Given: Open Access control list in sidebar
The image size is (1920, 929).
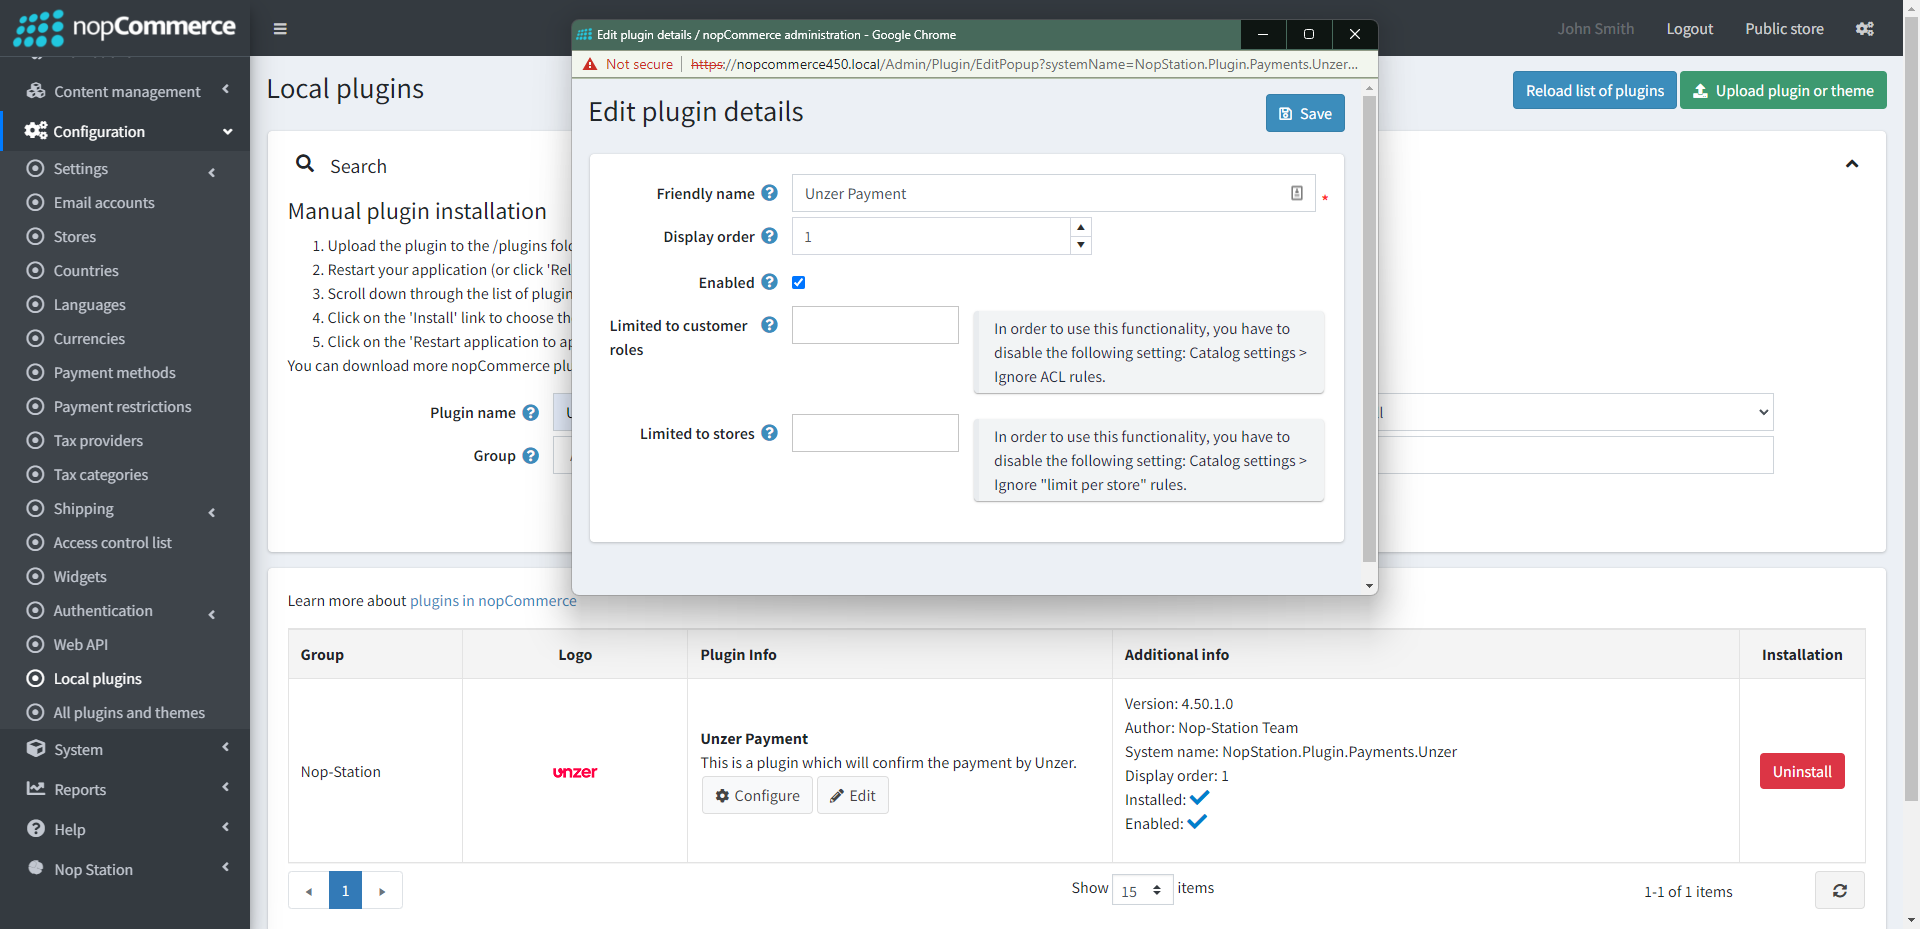Looking at the screenshot, I should 112,543.
